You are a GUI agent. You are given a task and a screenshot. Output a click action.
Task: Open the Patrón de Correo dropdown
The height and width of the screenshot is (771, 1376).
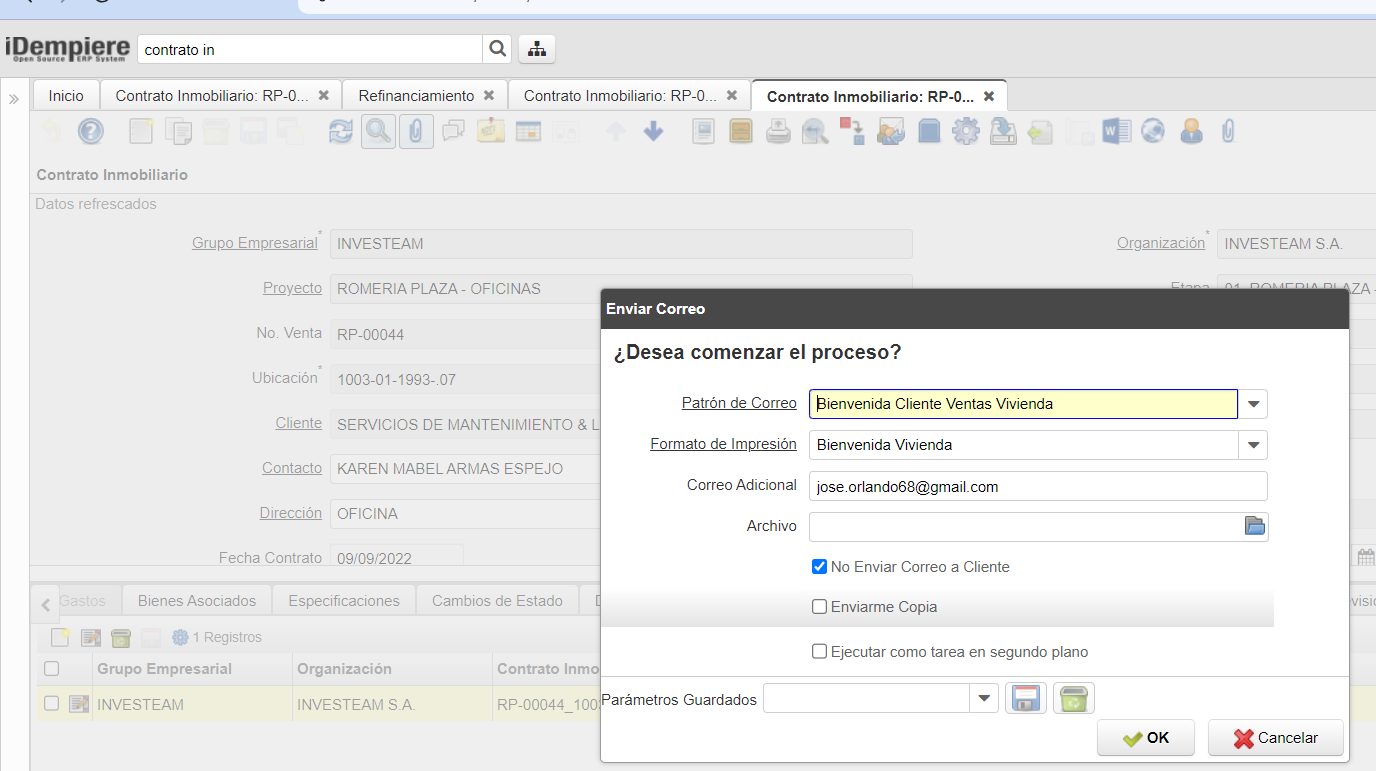pyautogui.click(x=1253, y=404)
